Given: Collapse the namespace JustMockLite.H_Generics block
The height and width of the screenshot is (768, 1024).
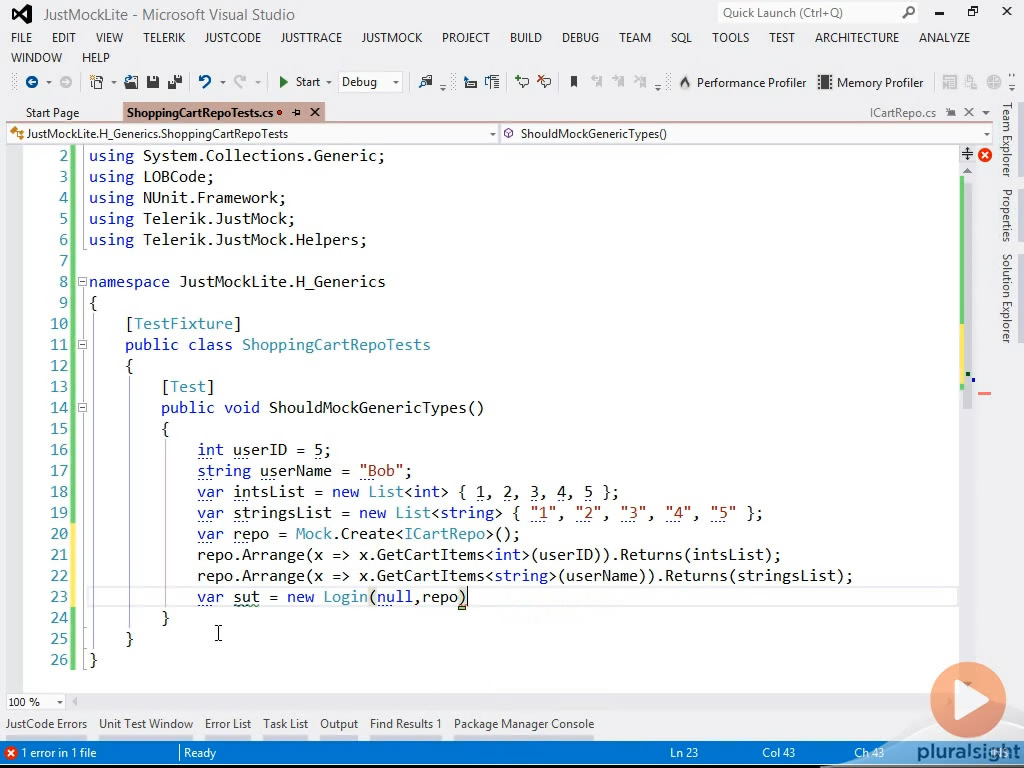Looking at the screenshot, I should [x=82, y=282].
